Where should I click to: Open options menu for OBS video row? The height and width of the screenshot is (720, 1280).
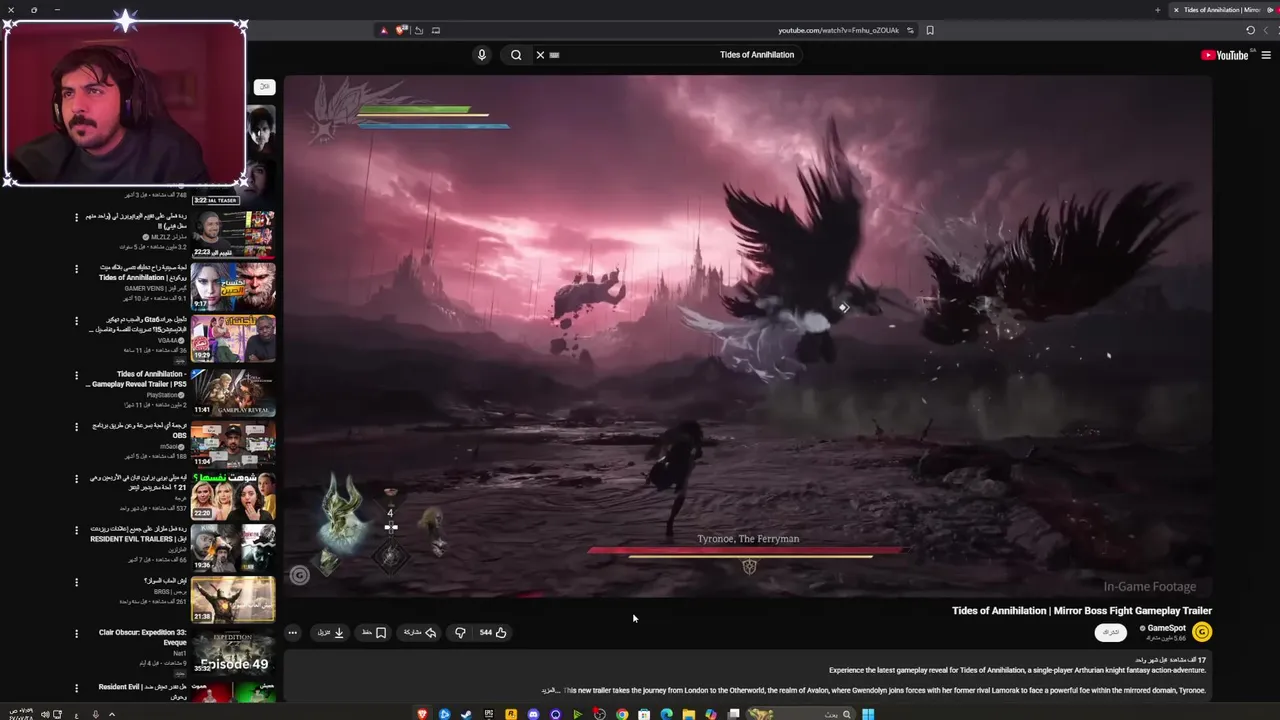tap(76, 427)
